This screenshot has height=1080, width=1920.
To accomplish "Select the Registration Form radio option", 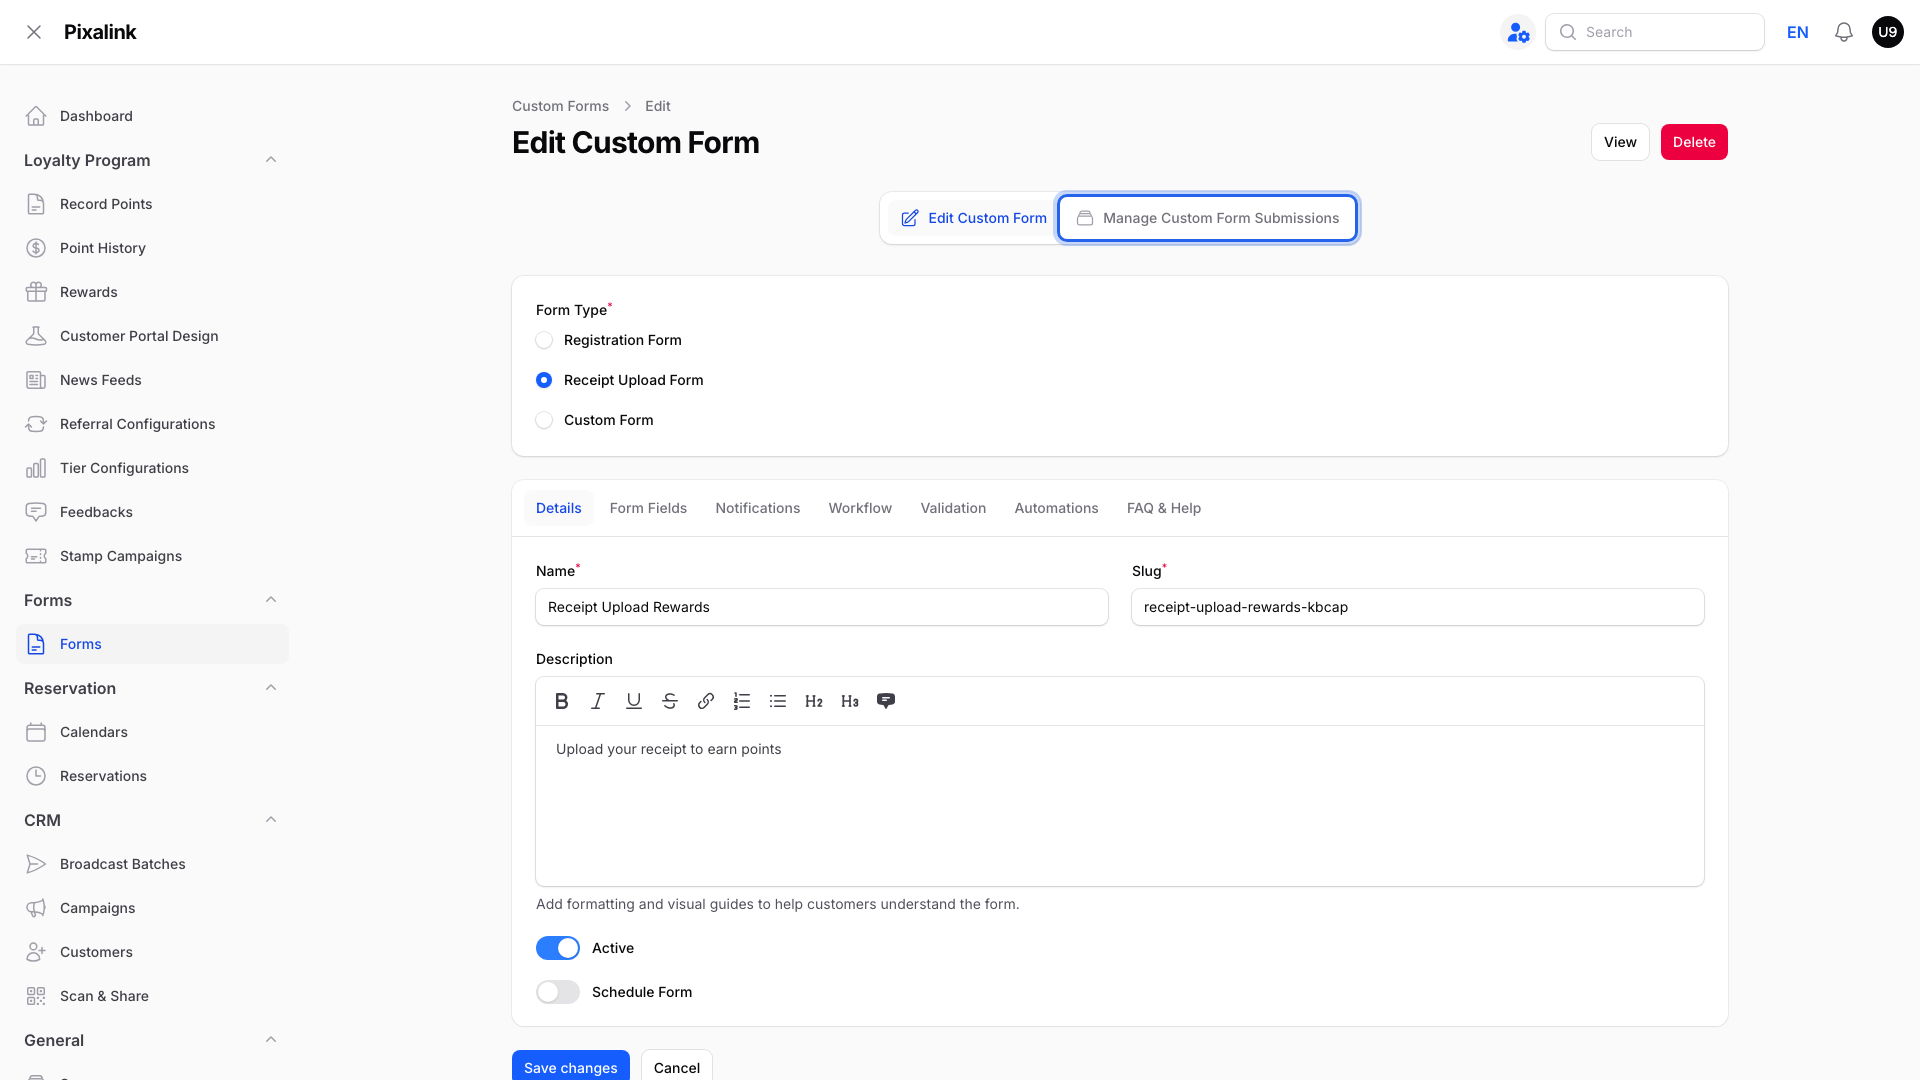I will (544, 340).
